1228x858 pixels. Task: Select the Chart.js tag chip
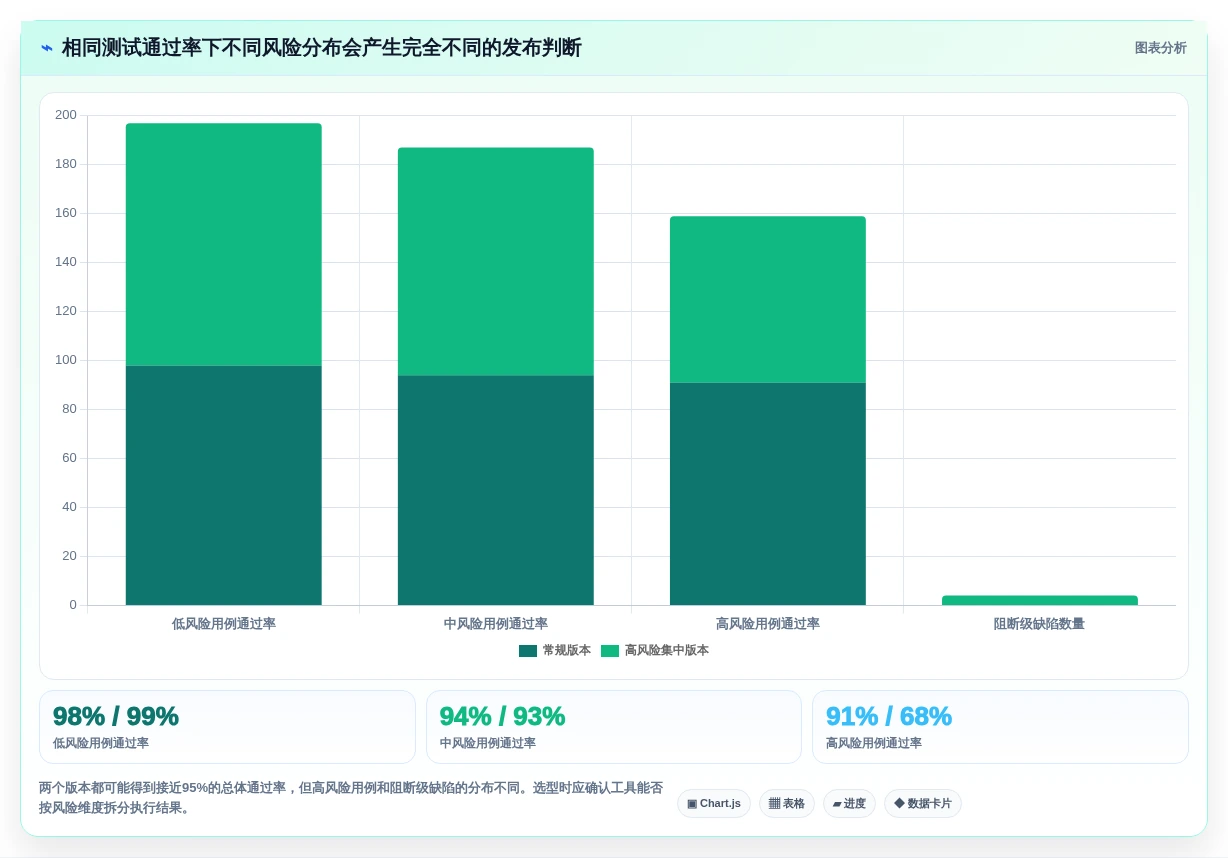pos(714,804)
